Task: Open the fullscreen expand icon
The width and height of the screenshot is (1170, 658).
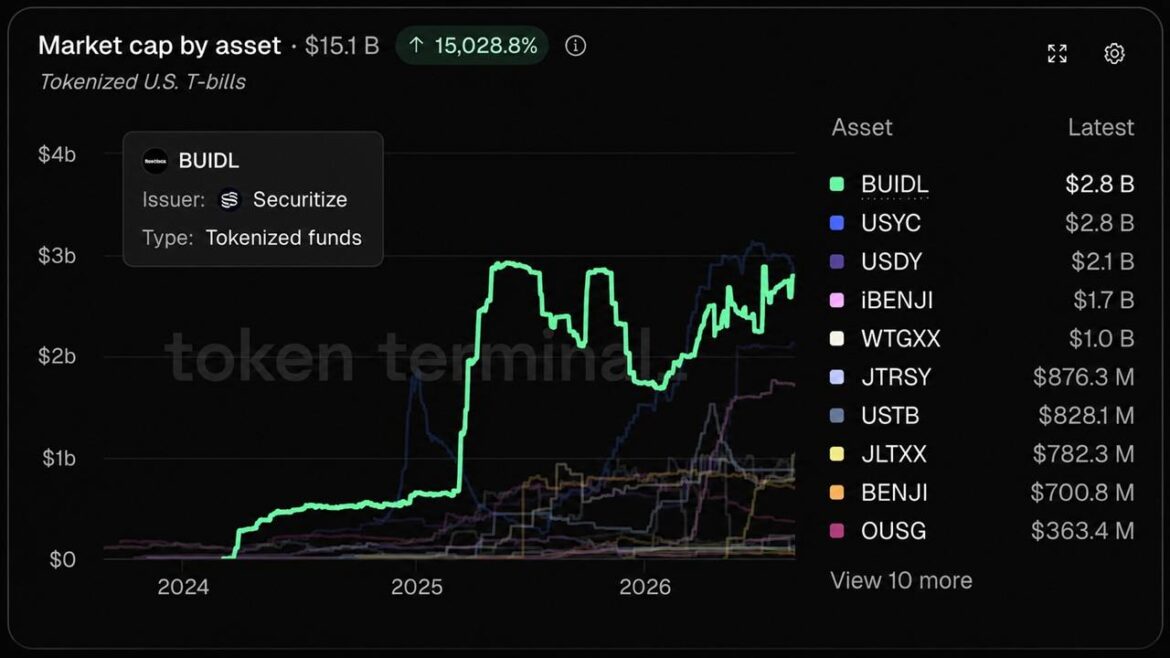Action: [x=1057, y=54]
